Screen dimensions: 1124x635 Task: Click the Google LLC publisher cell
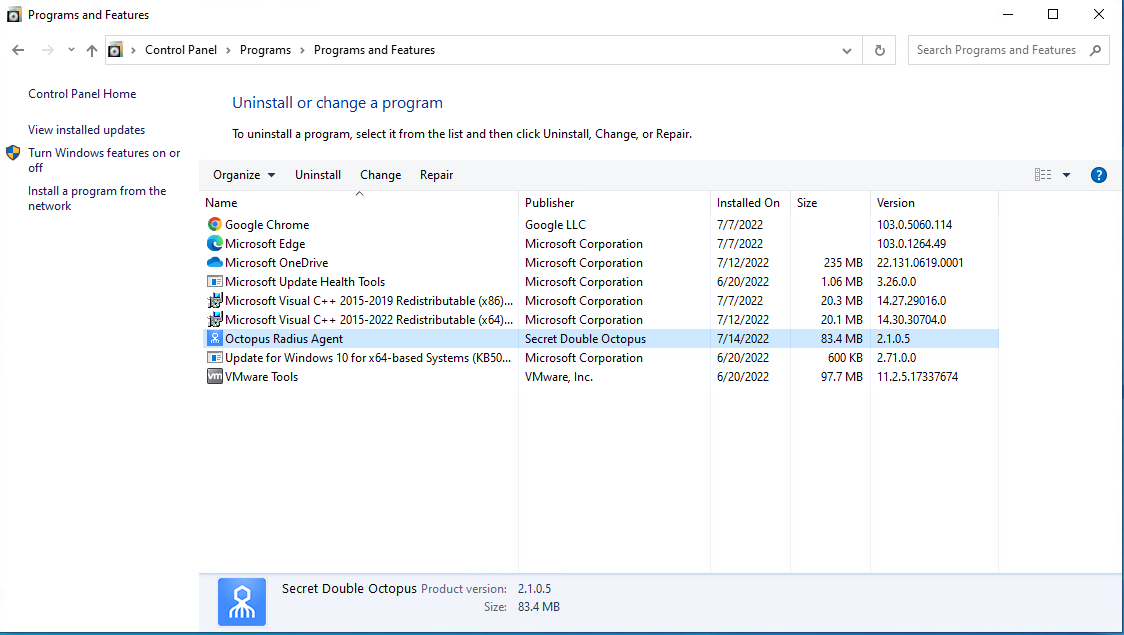pos(555,224)
